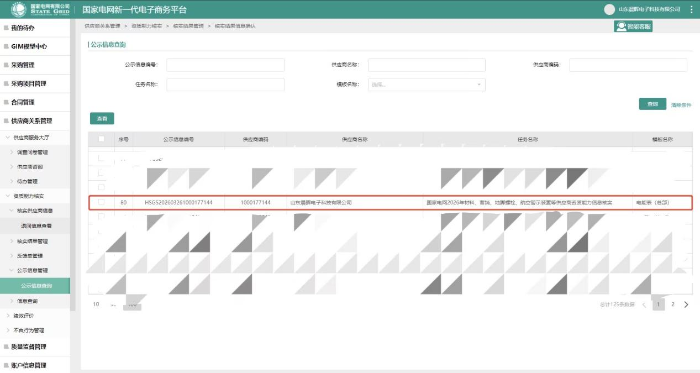The width and height of the screenshot is (700, 373).
Task: Click the icon beside 我的待办
Action: [x=6, y=28]
